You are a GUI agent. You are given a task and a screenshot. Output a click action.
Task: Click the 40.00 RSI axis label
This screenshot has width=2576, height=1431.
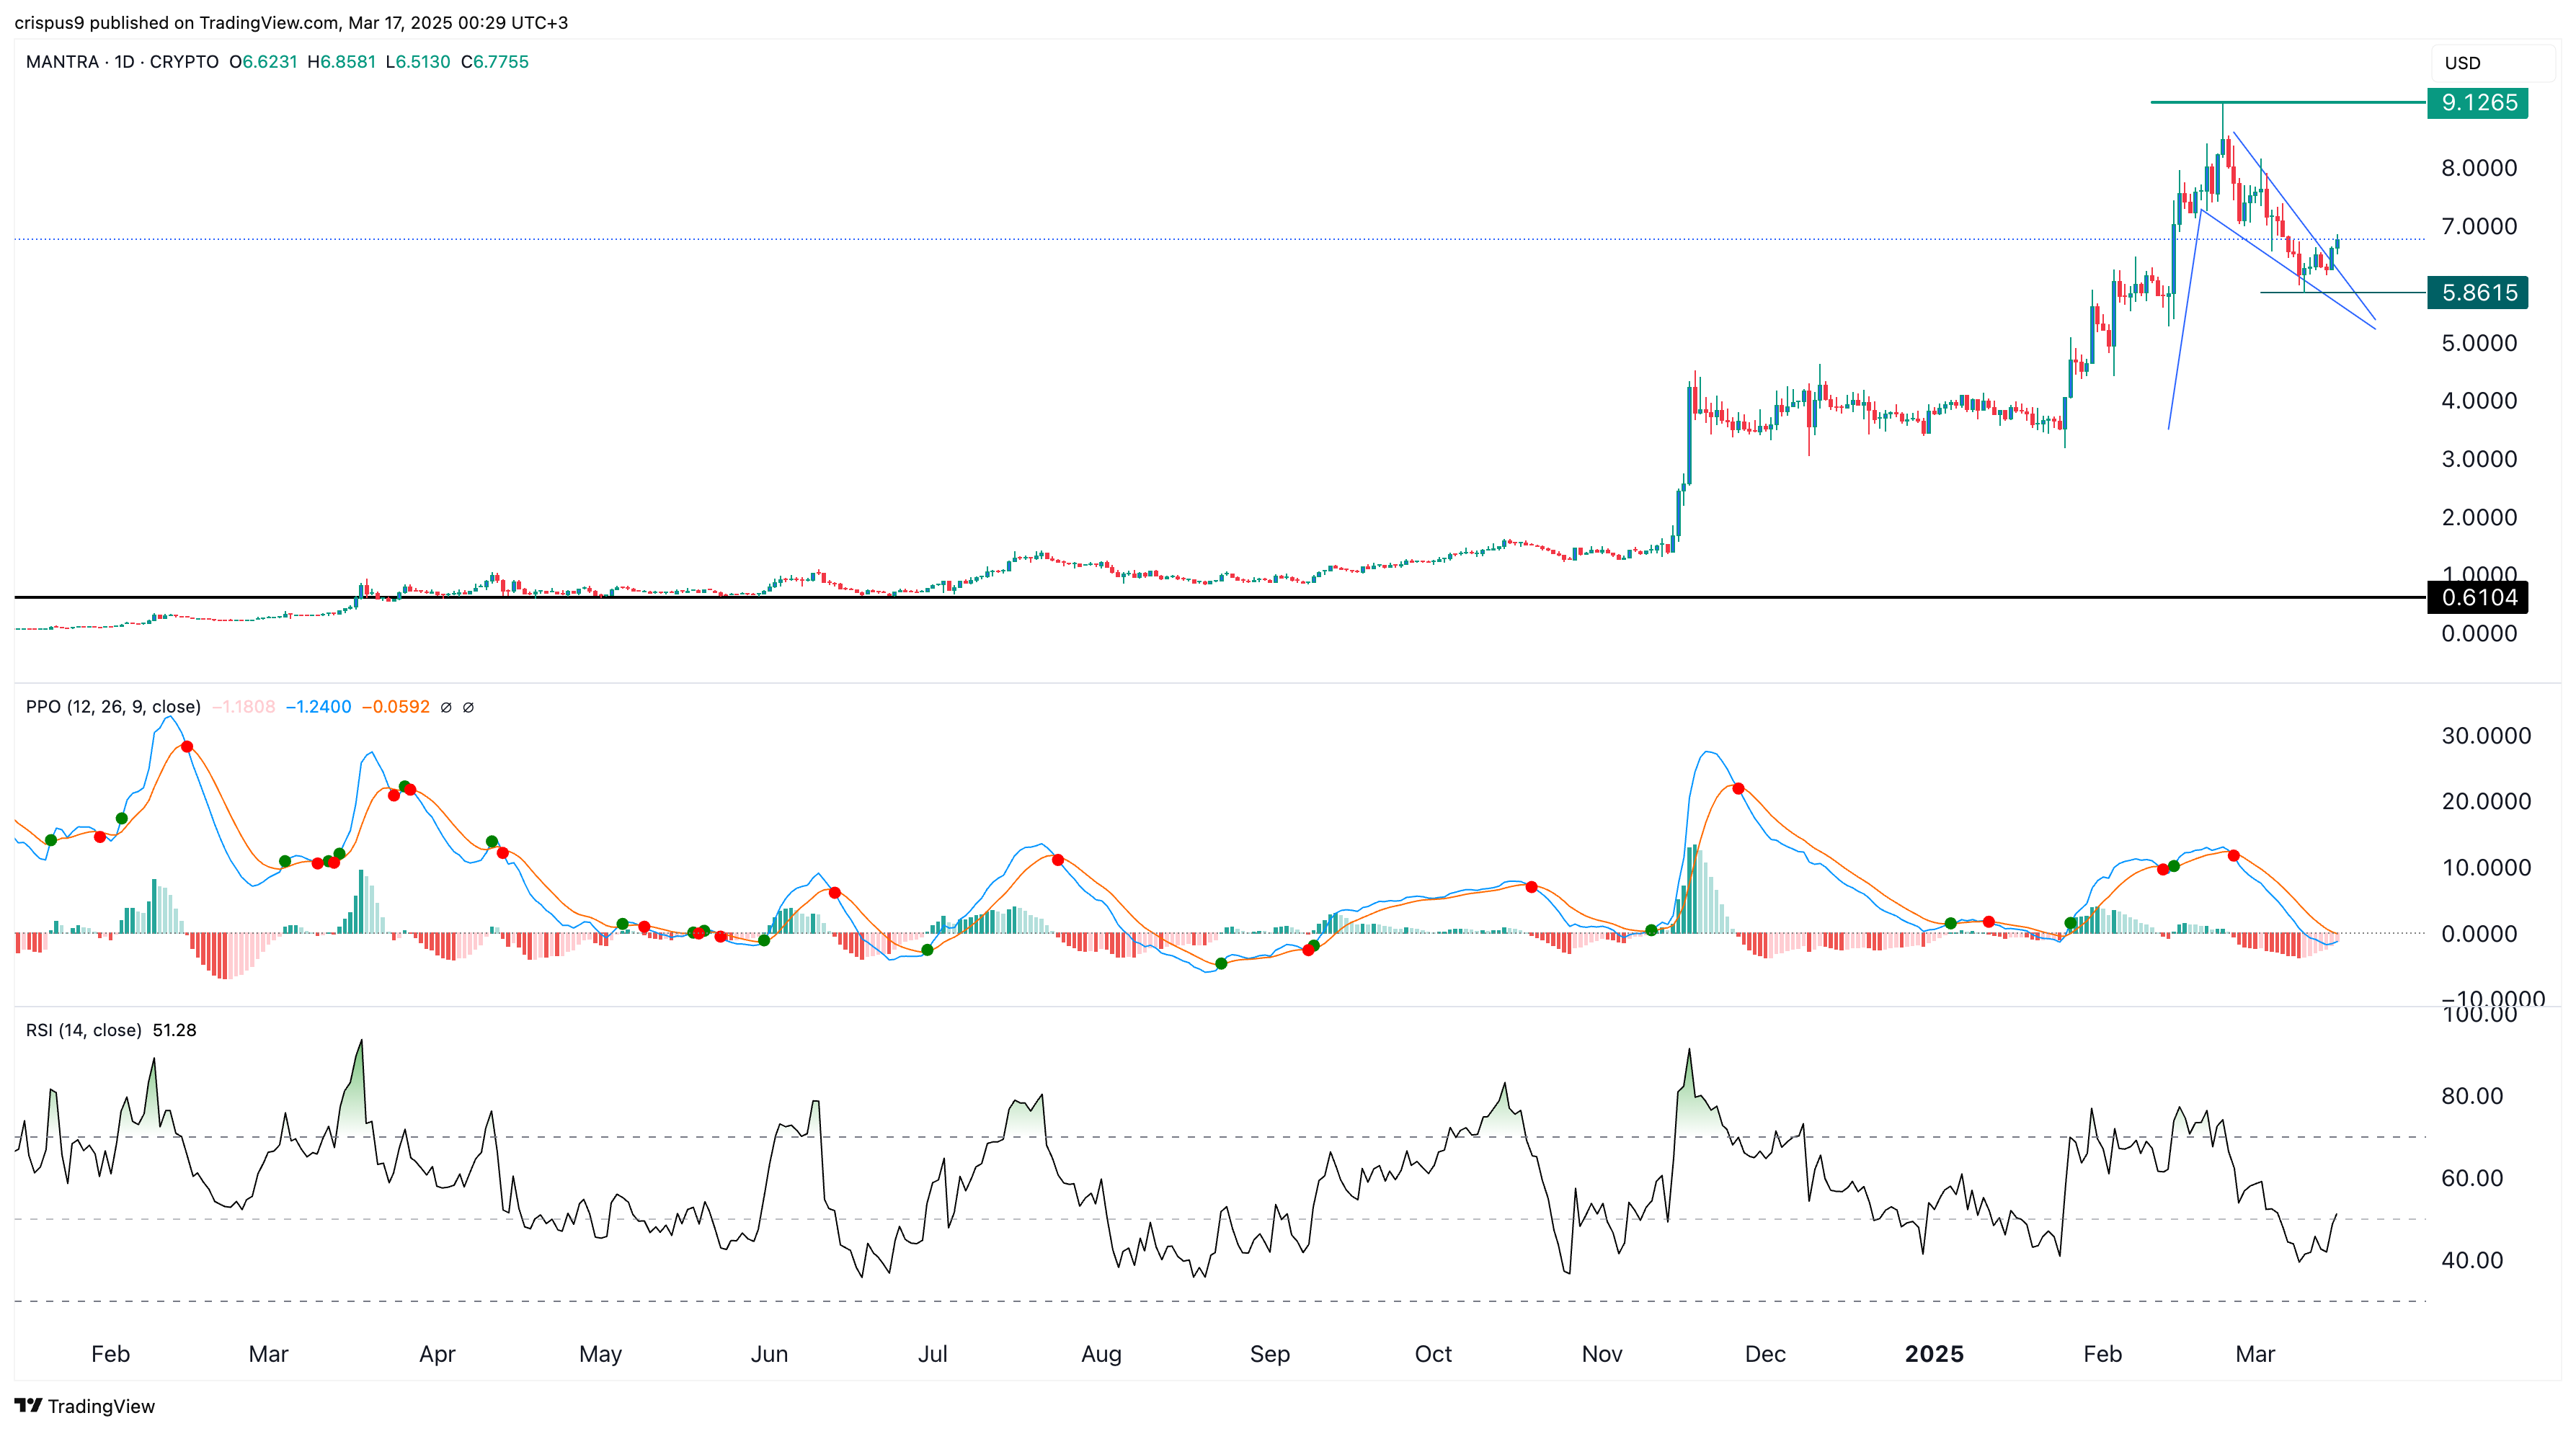coord(2472,1260)
